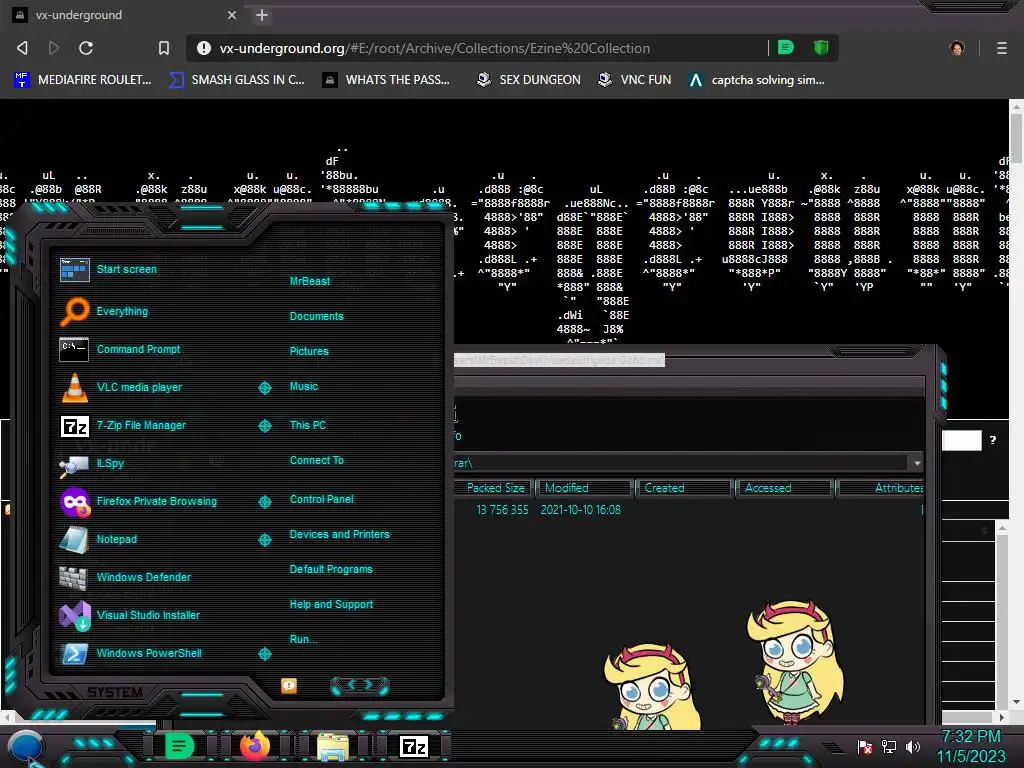Open Visual Studio Installer
The height and width of the screenshot is (768, 1024).
point(130,615)
